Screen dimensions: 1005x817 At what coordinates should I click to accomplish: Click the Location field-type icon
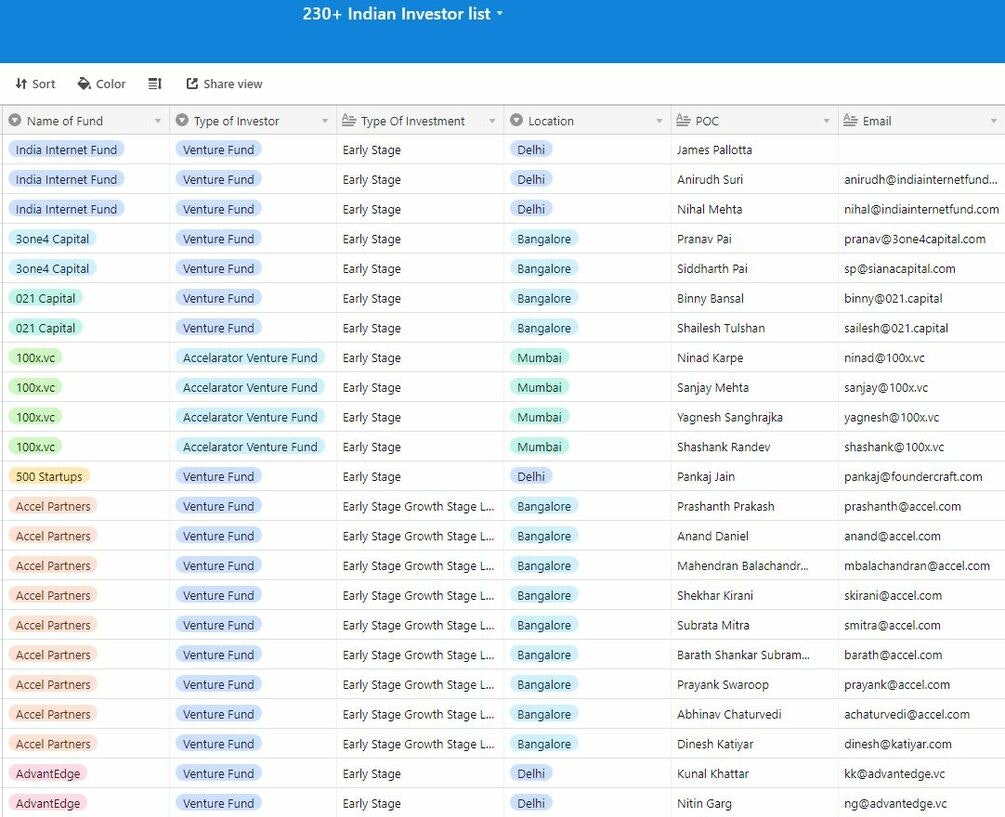[x=517, y=120]
